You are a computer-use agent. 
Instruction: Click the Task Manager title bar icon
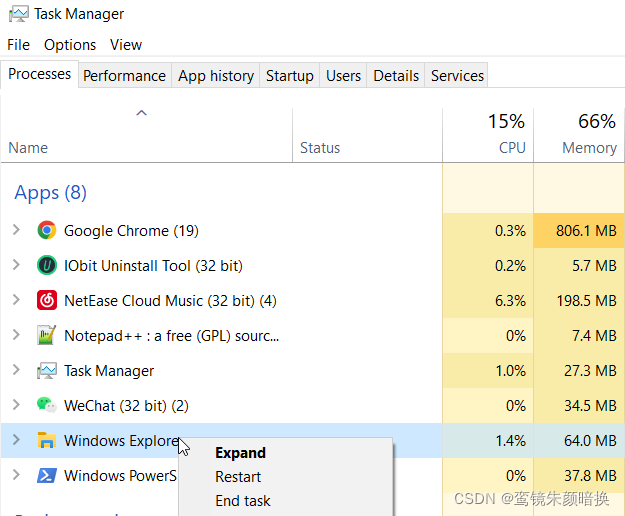(18, 14)
